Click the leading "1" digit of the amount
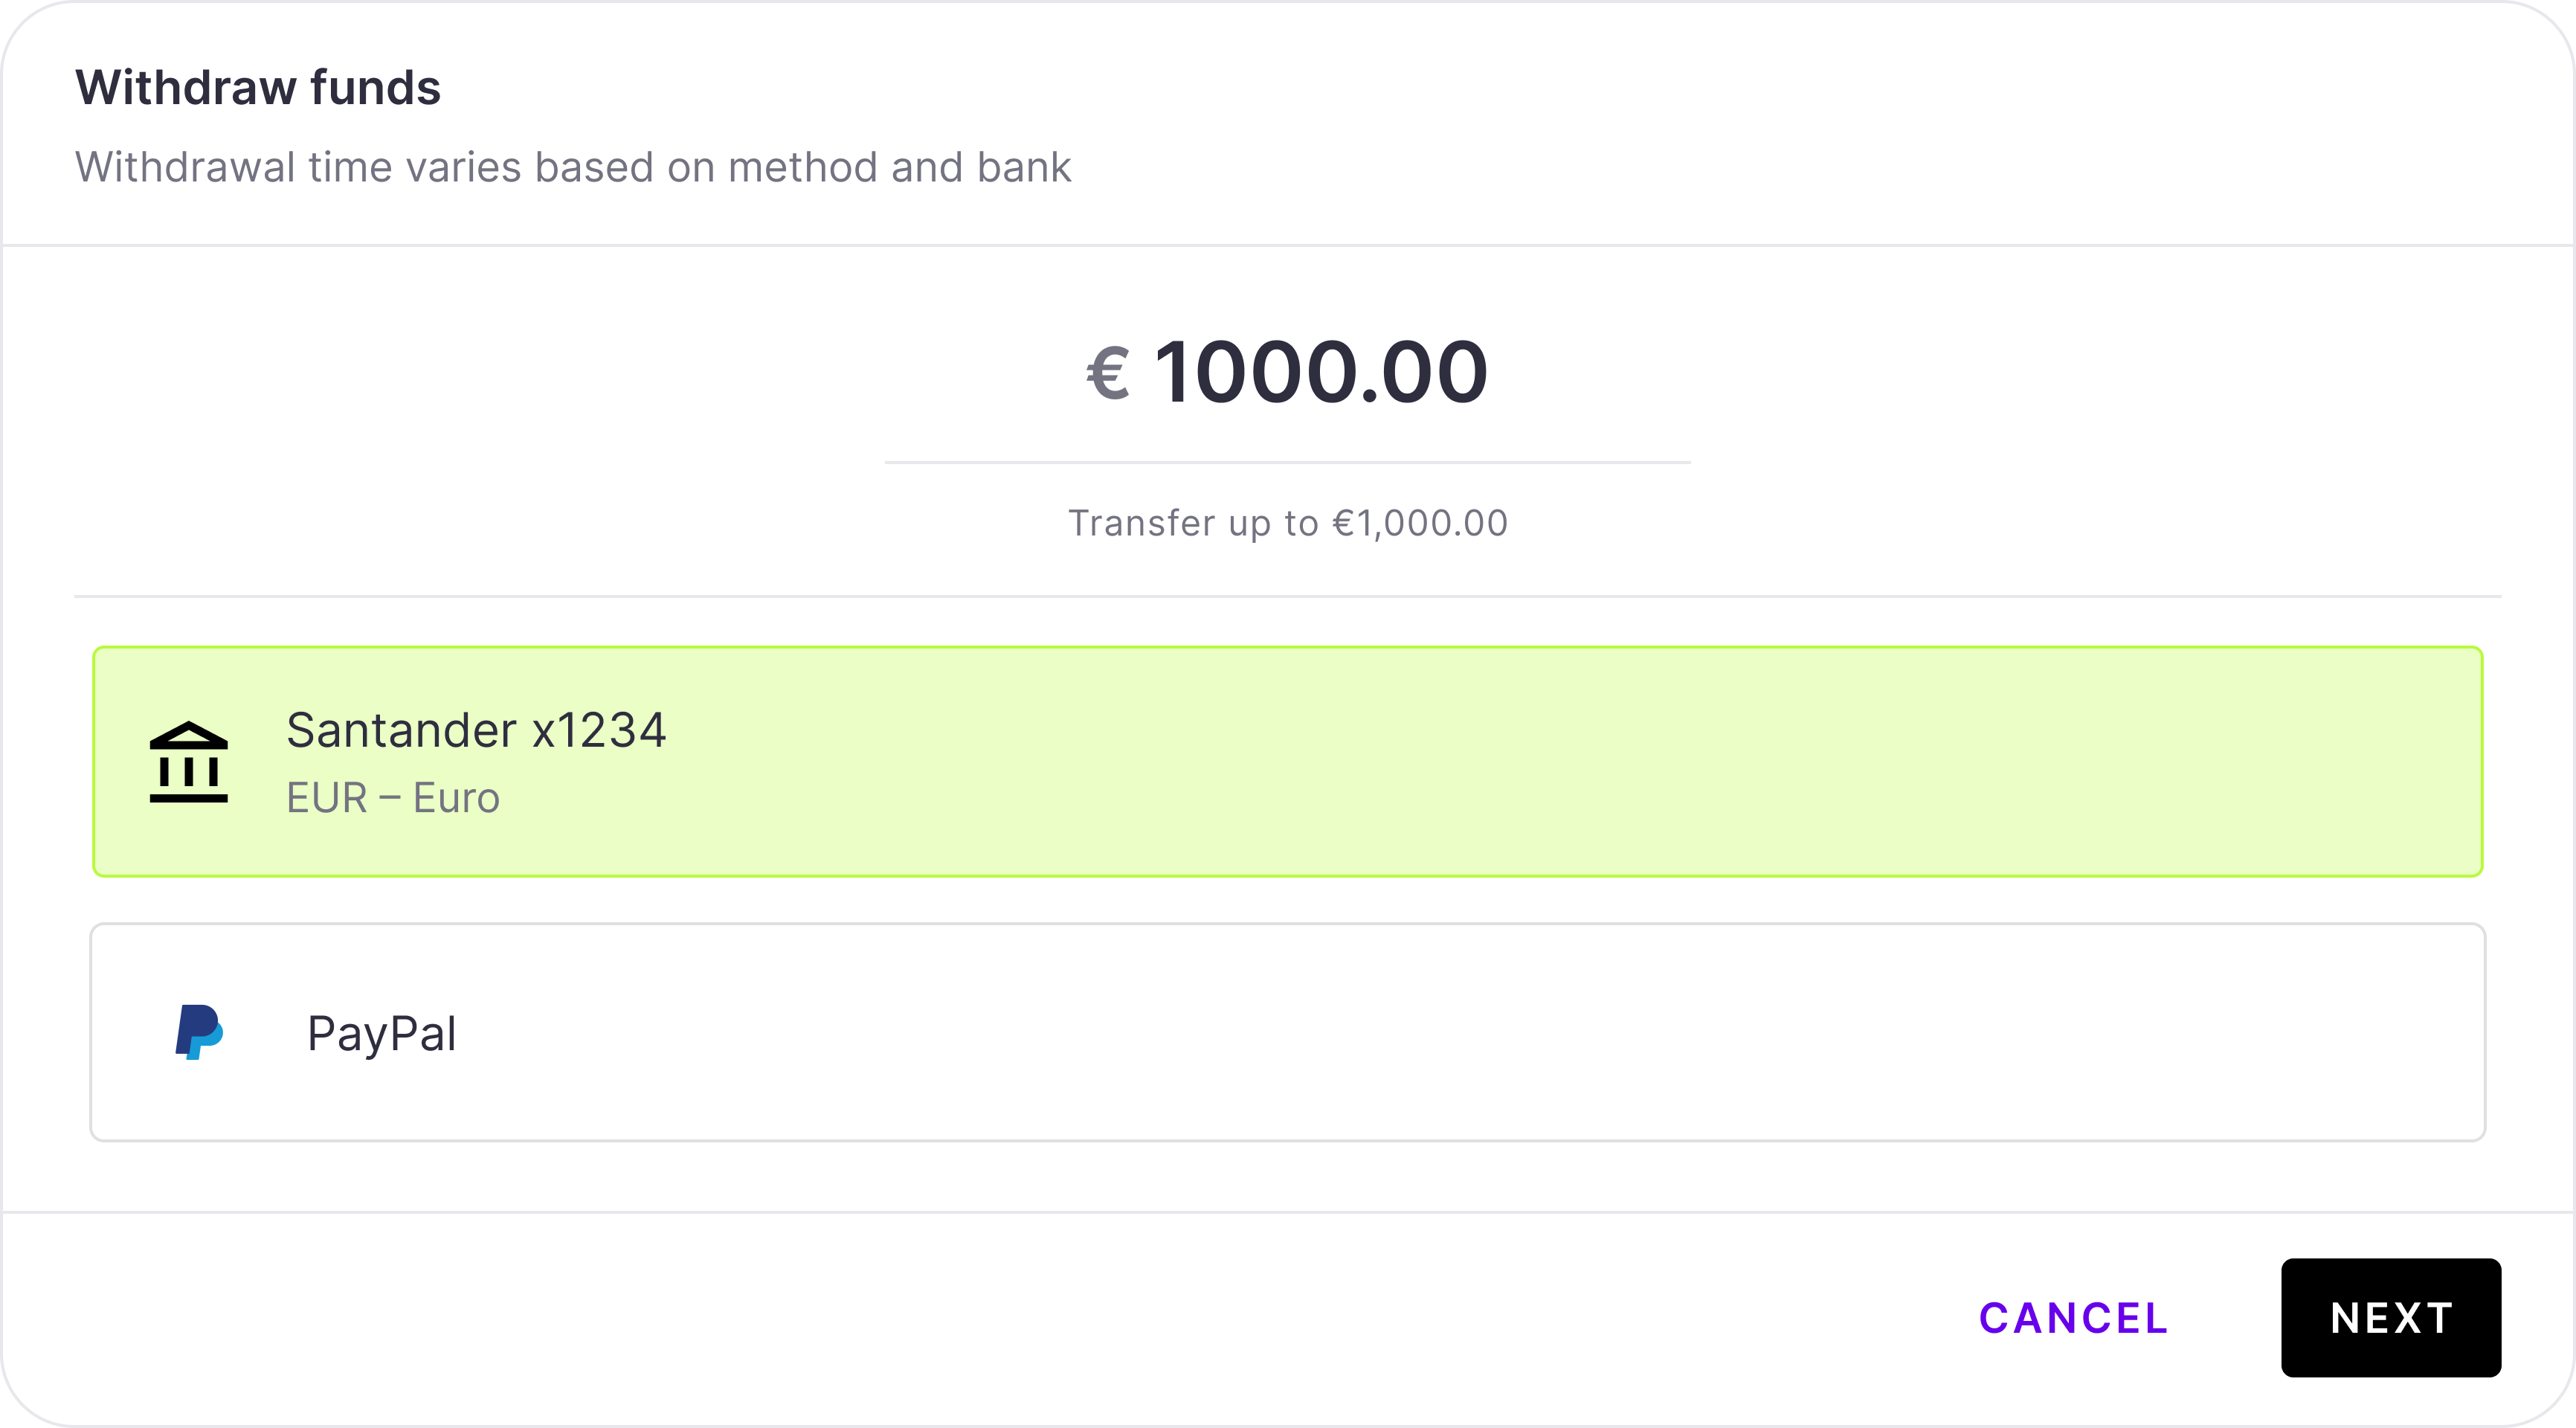The height and width of the screenshot is (1428, 2576). 1176,372
